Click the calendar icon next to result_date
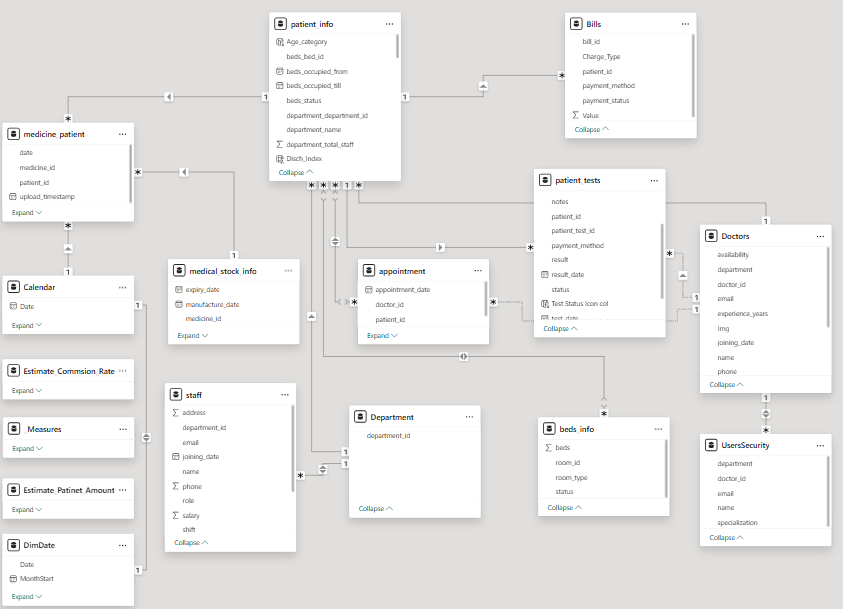Image resolution: width=843 pixels, height=609 pixels. pos(544,274)
